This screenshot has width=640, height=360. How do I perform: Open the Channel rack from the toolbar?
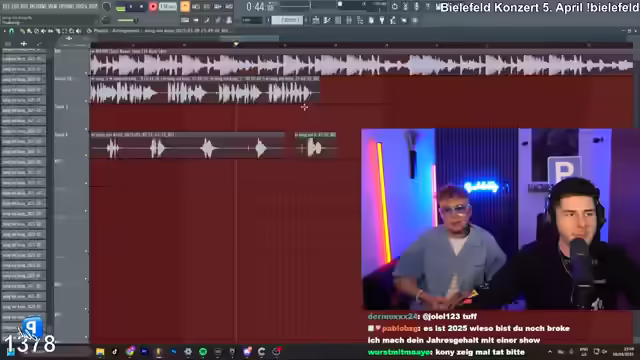[x=338, y=20]
